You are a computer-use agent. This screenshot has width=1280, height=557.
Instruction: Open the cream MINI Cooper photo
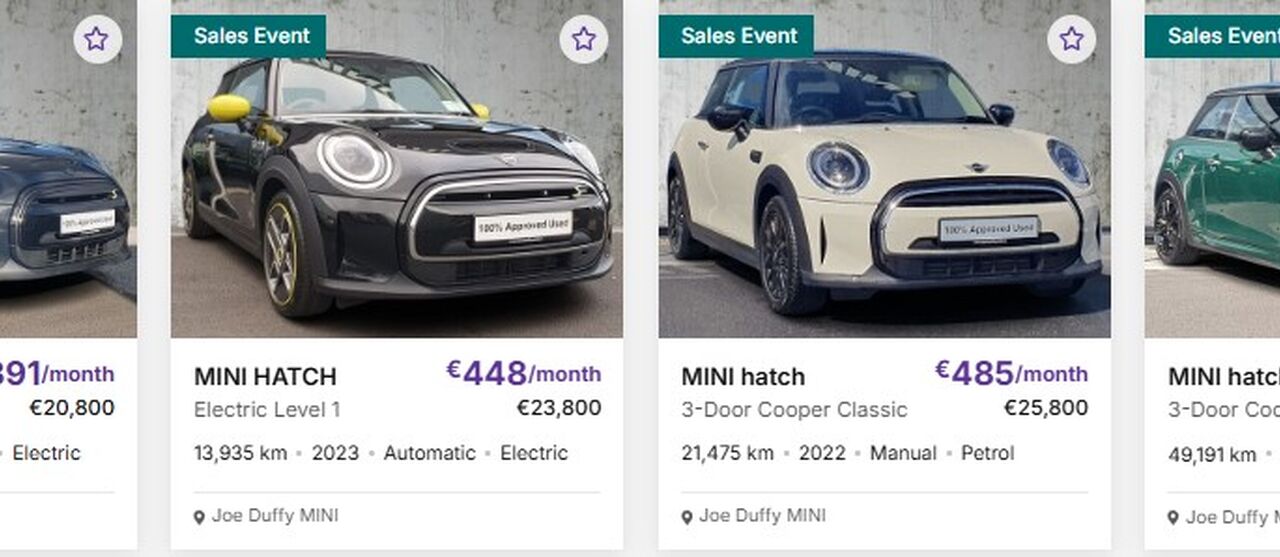pos(884,169)
